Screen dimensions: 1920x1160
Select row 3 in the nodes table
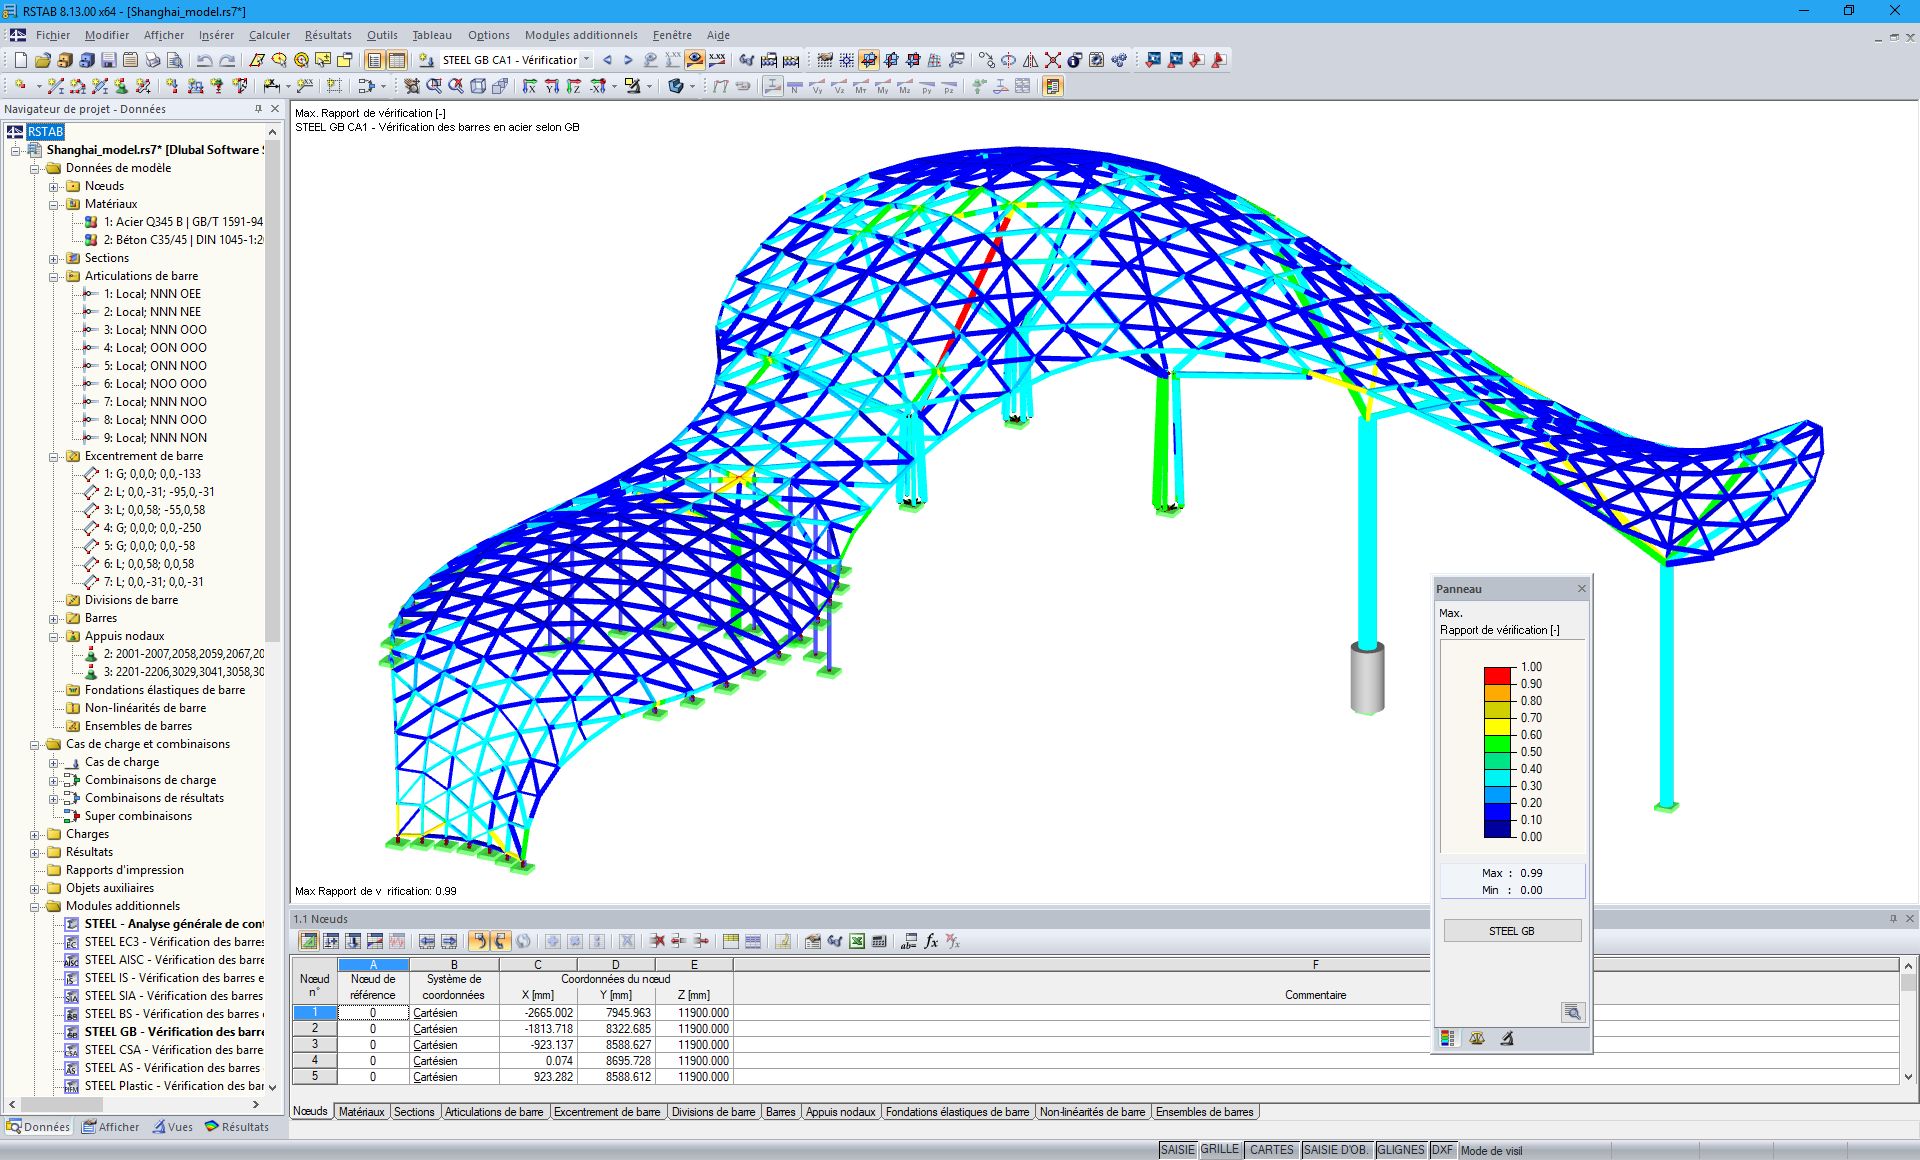[x=314, y=1044]
